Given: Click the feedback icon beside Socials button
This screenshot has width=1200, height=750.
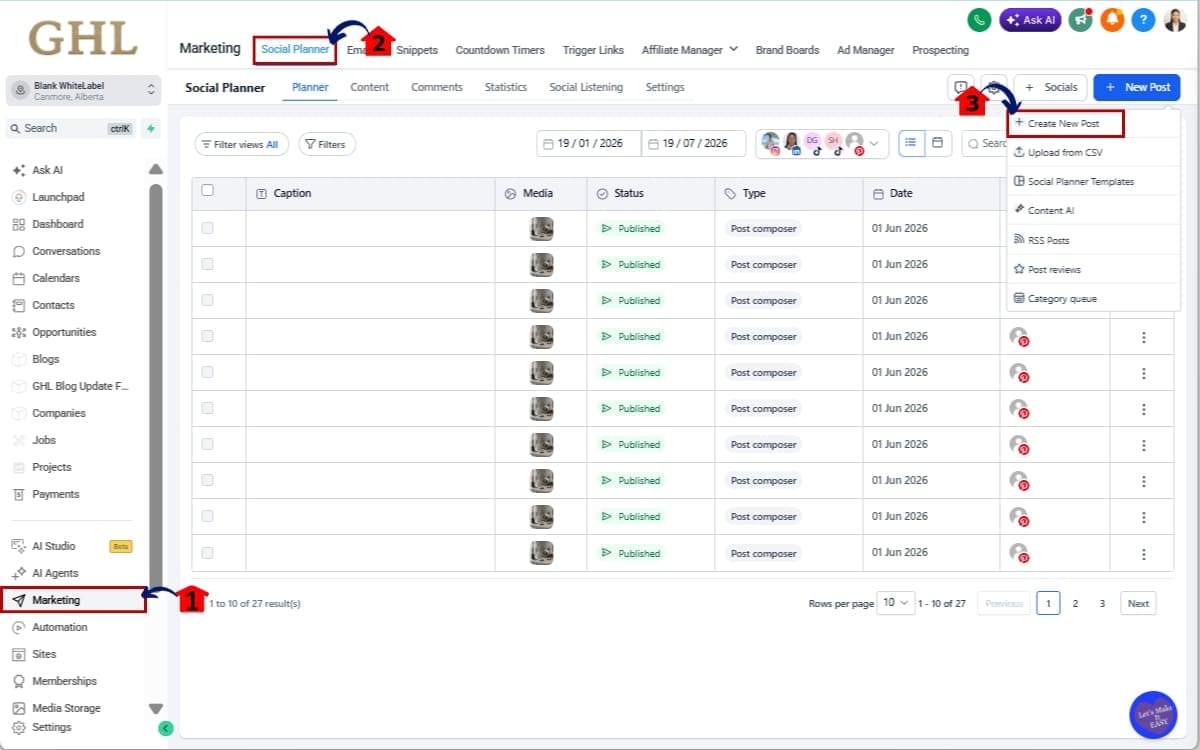Looking at the screenshot, I should [961, 87].
